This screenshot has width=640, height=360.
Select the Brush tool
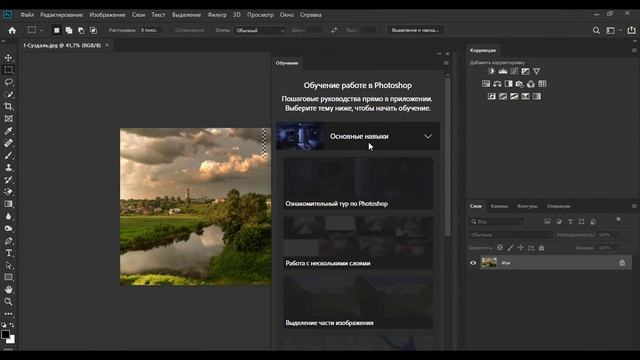[8, 156]
